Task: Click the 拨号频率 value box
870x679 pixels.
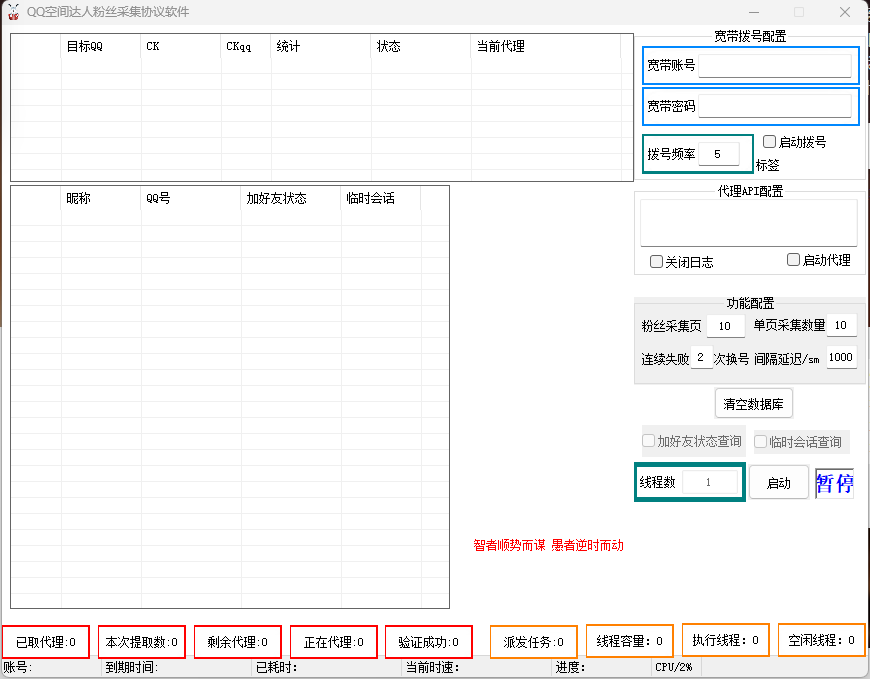Action: click(x=718, y=154)
